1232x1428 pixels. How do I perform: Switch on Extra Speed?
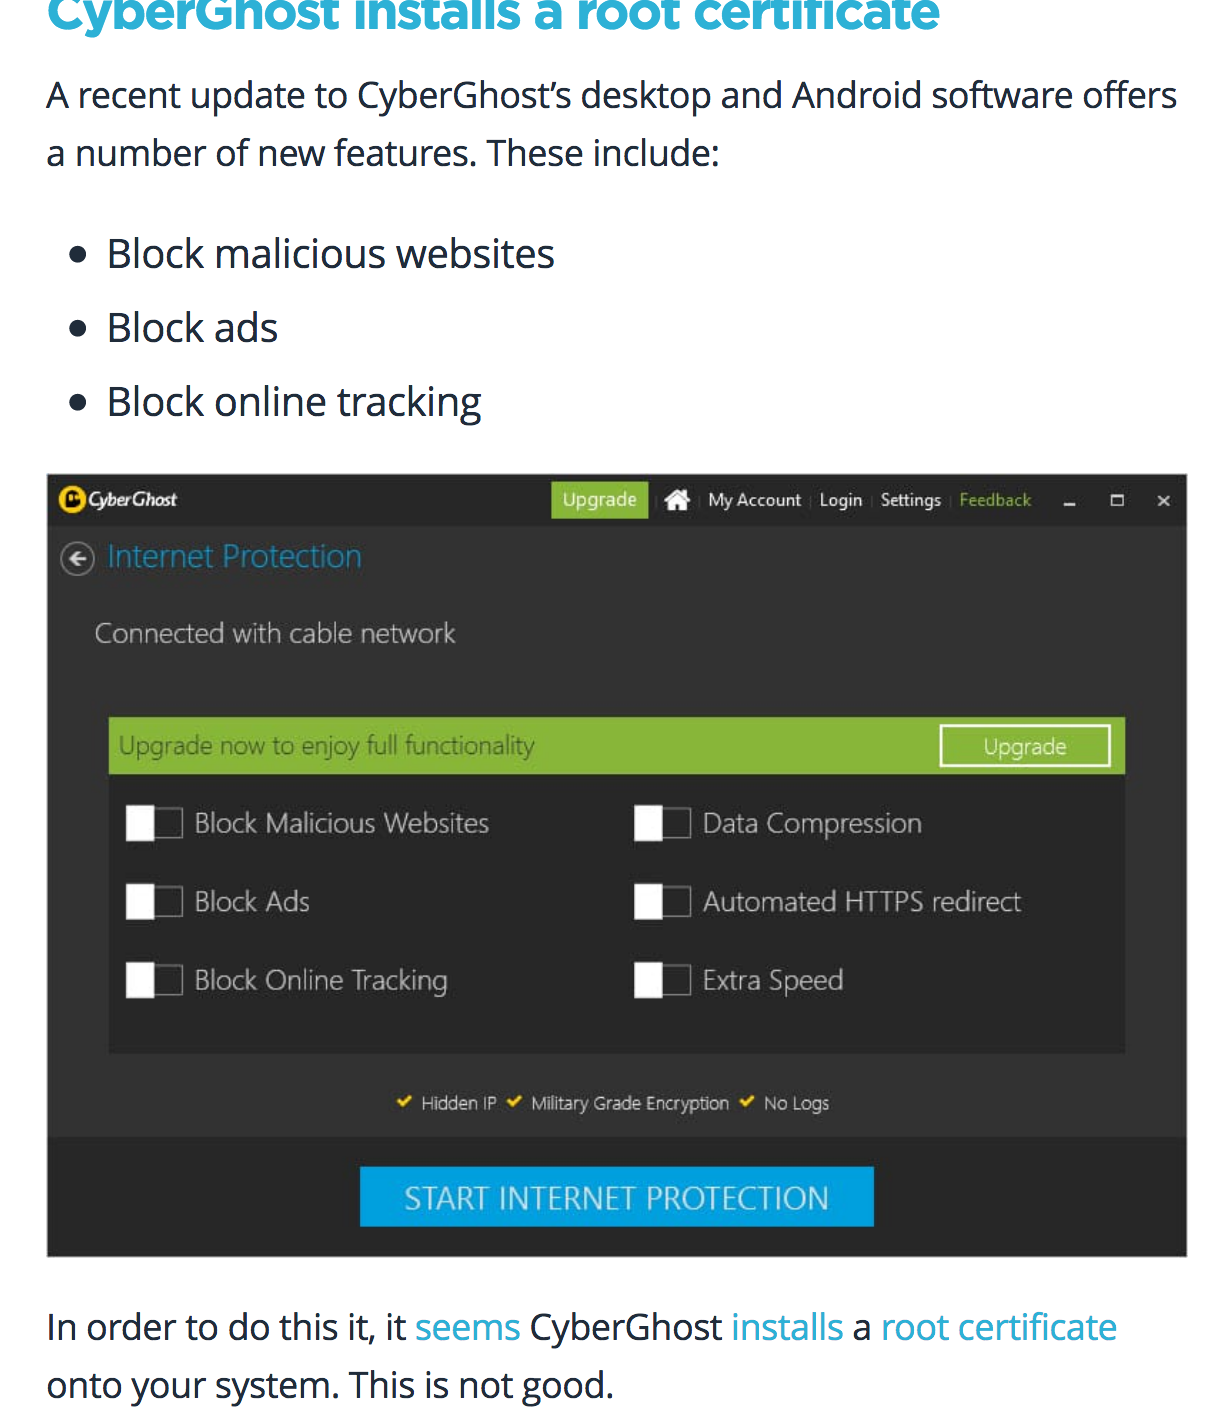[662, 980]
